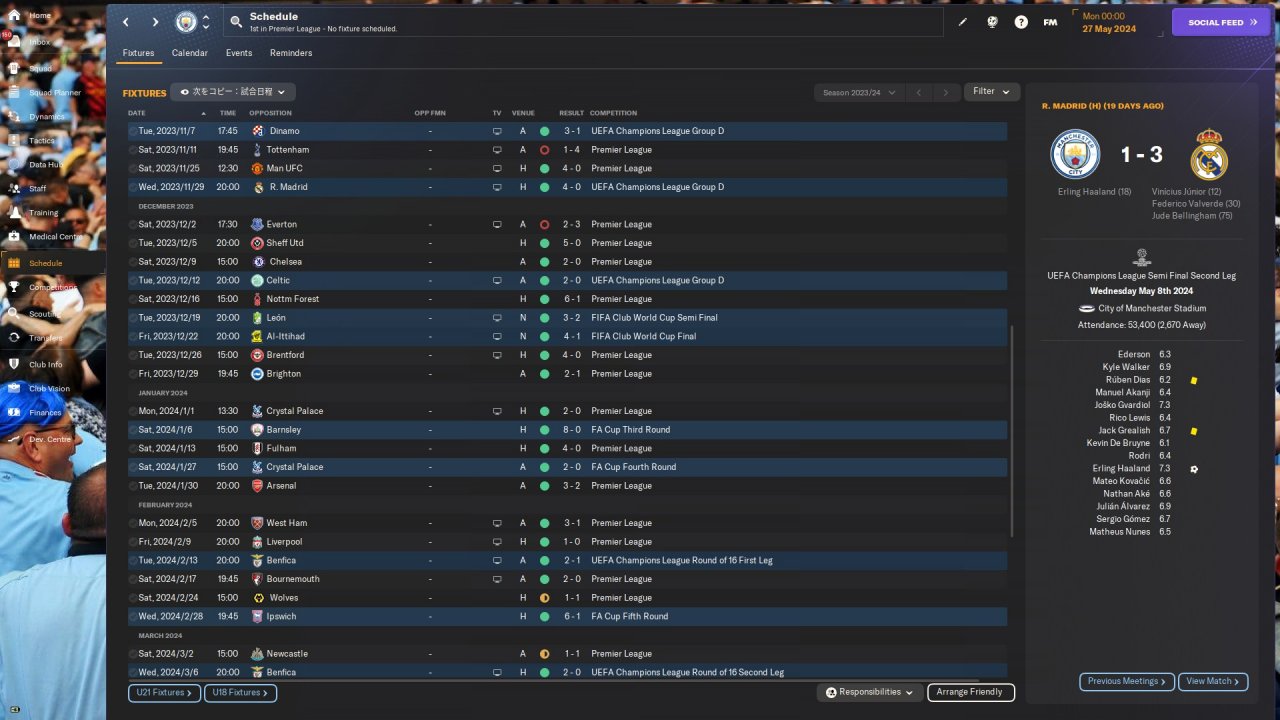This screenshot has height=720, width=1280.
Task: Open U18 Fixtures
Action: (x=240, y=692)
